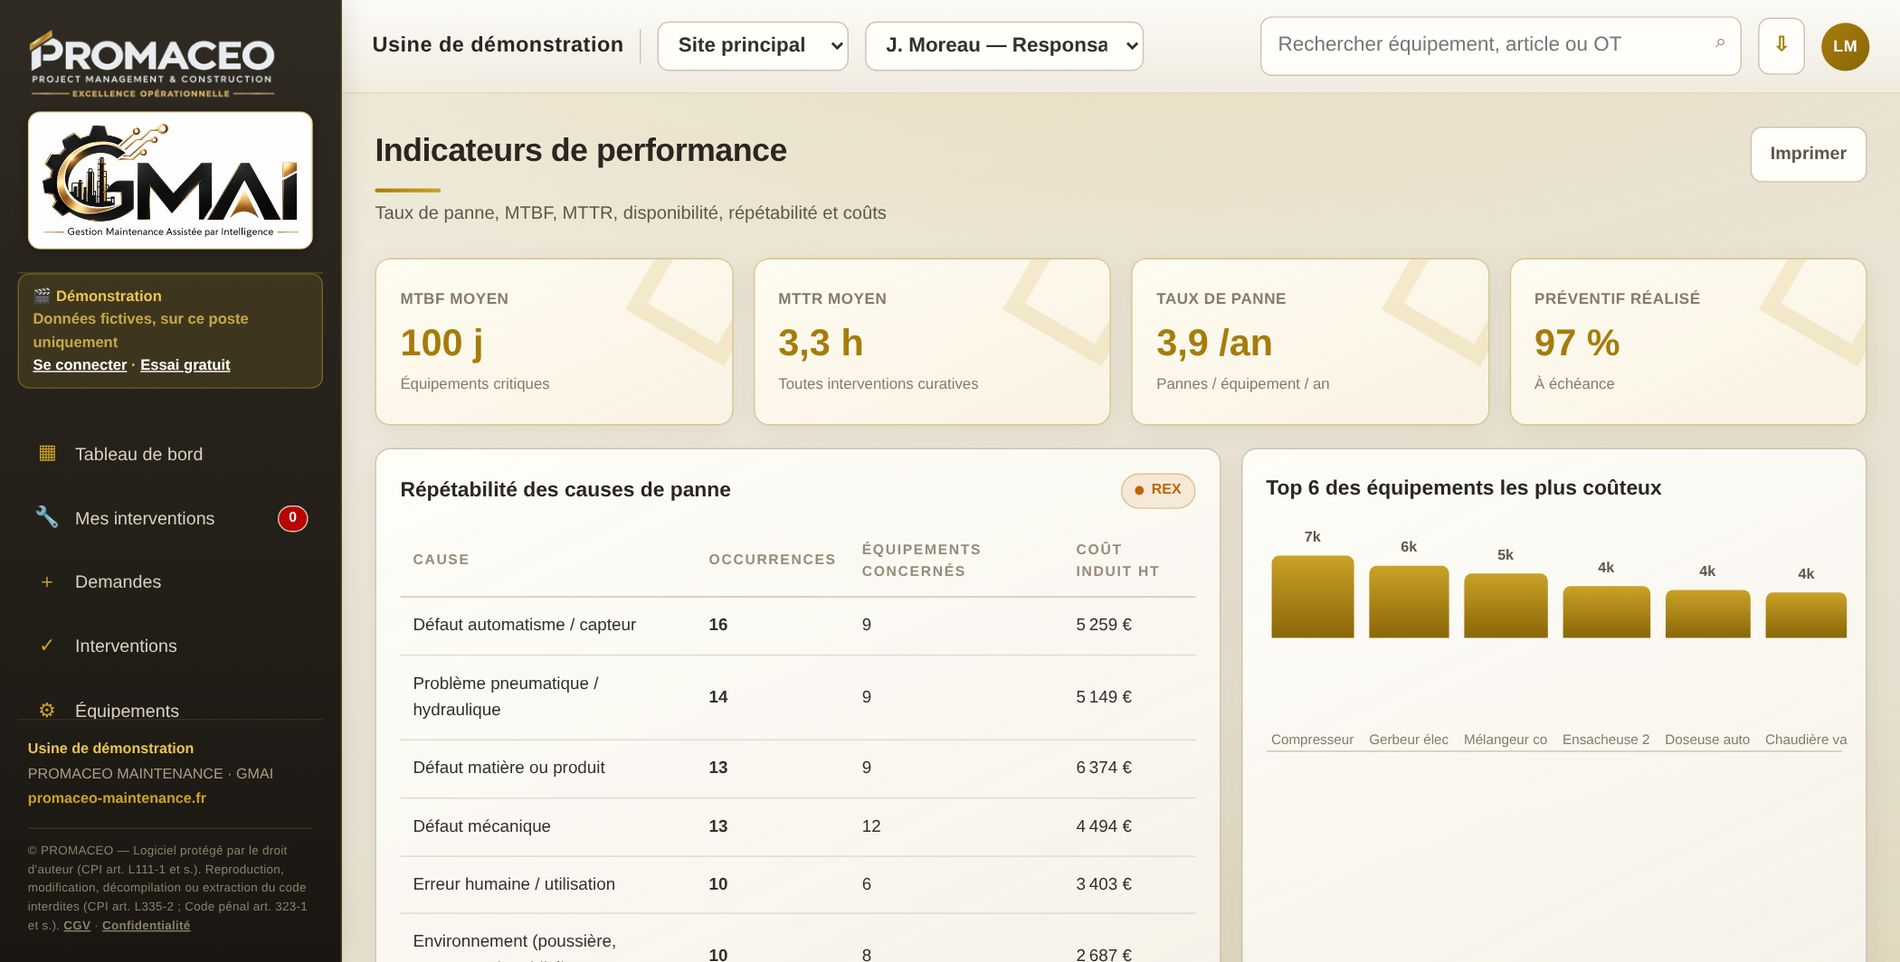The image size is (1900, 962).
Task: Click the PROMACEO logo in sidebar
Action: 152,64
